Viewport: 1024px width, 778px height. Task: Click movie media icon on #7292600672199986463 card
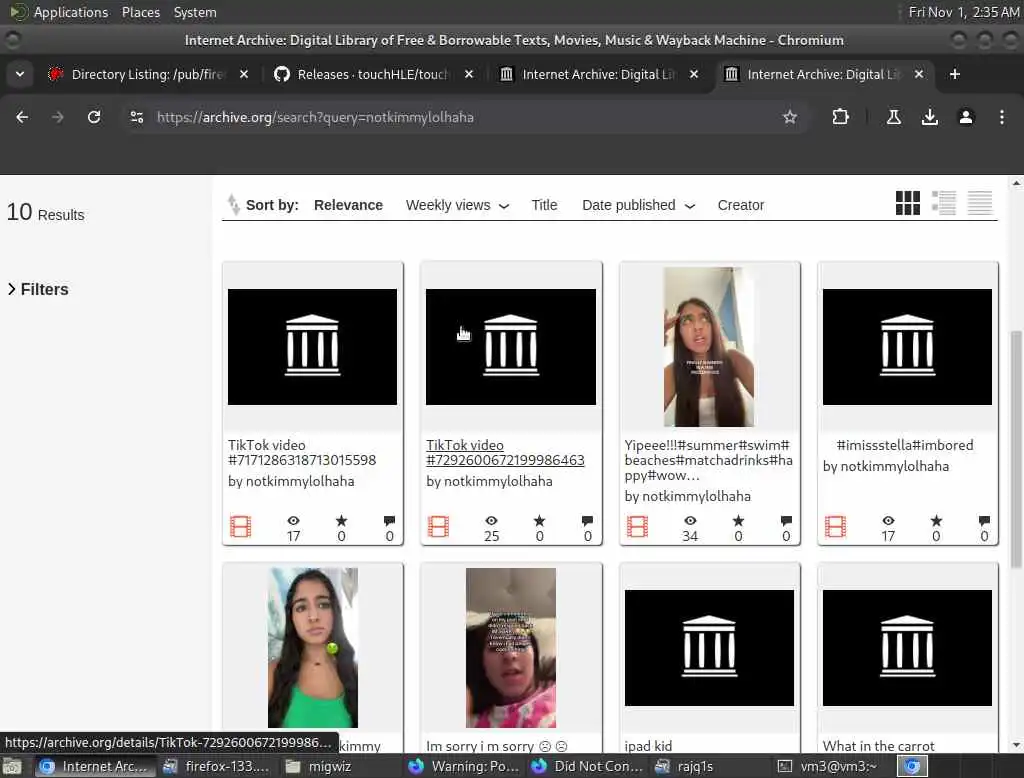pos(438,527)
